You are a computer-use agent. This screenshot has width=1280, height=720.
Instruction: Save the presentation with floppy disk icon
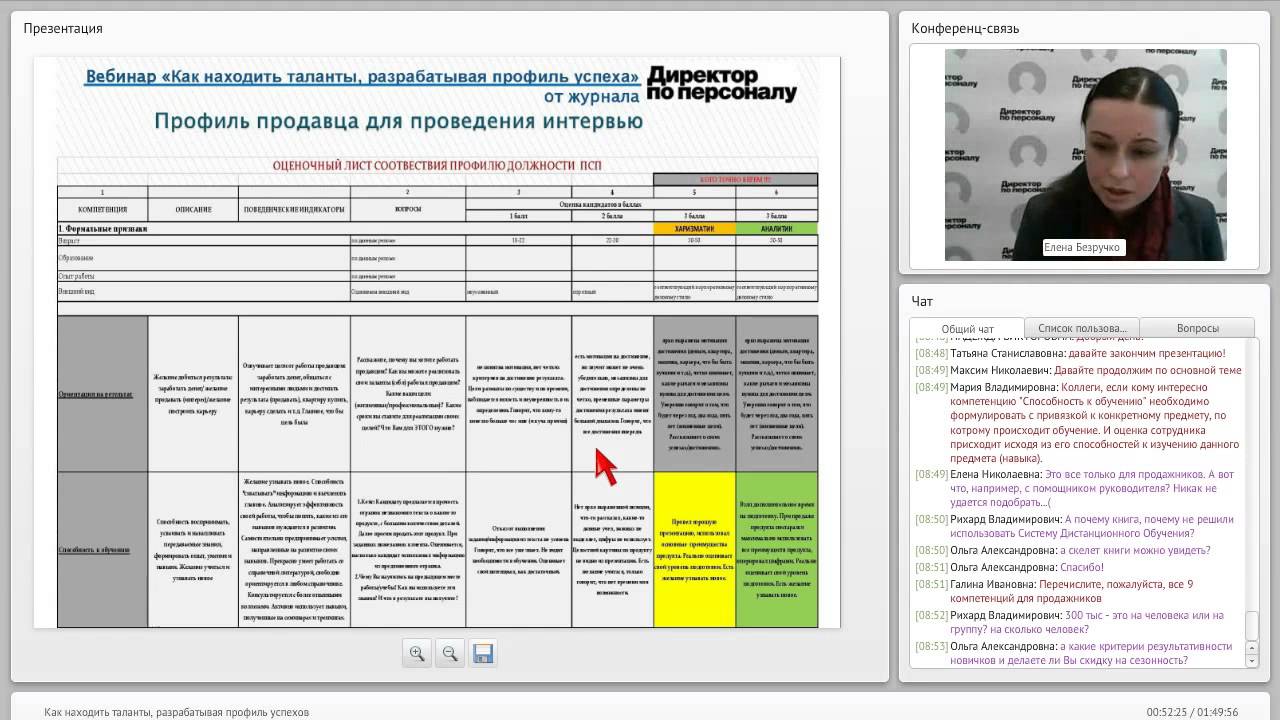pos(483,653)
